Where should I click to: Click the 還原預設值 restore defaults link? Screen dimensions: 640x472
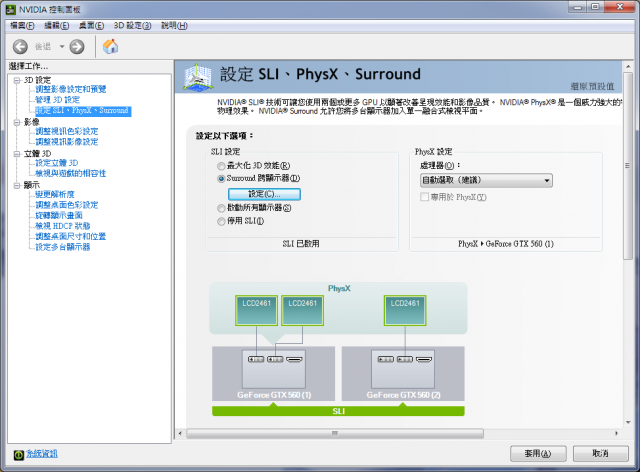tap(592, 86)
